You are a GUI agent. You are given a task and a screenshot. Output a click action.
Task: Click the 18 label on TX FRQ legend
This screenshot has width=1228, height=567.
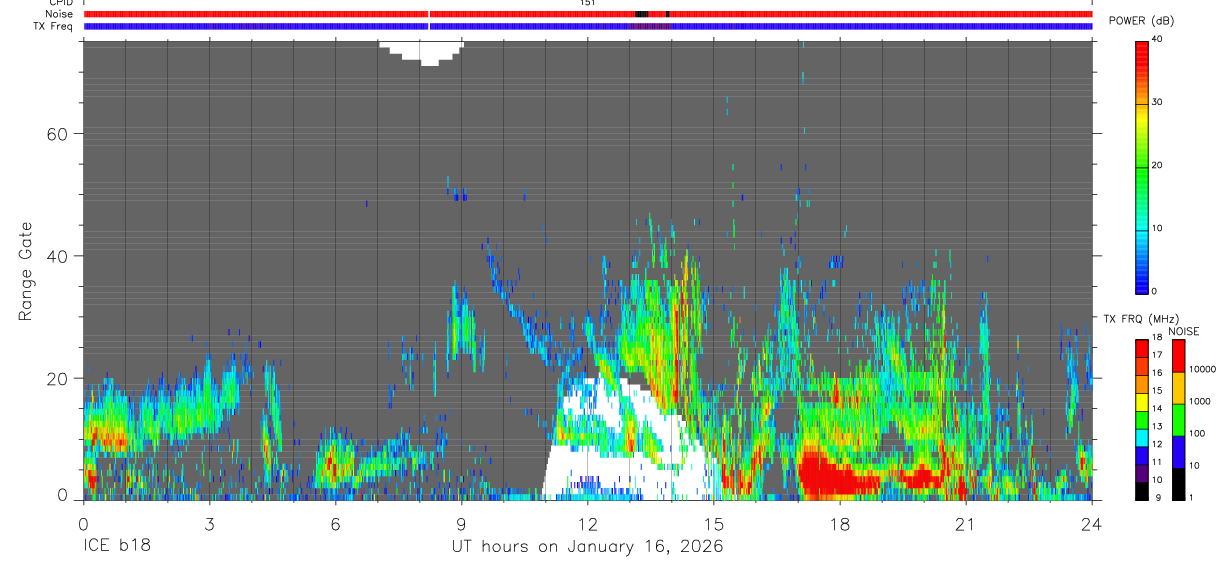[1156, 339]
